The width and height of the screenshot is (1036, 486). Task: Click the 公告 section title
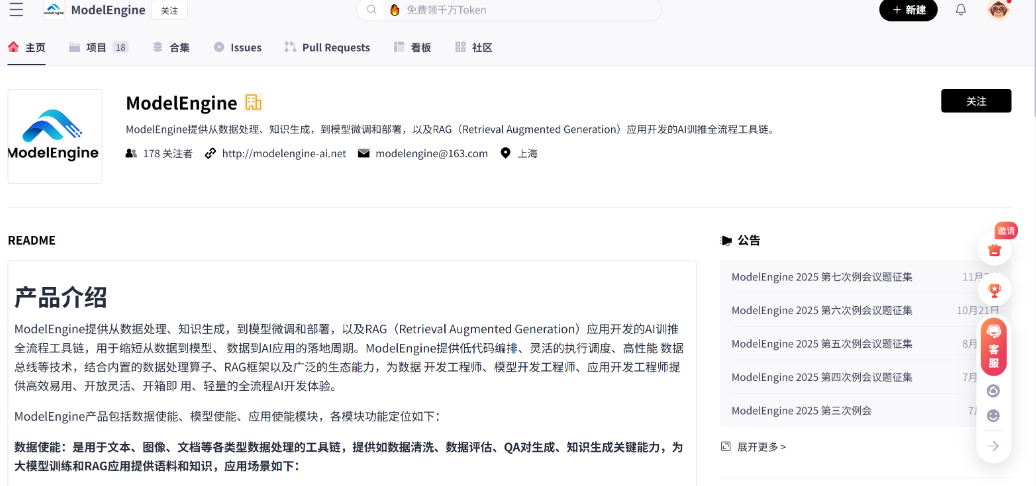[x=749, y=240]
